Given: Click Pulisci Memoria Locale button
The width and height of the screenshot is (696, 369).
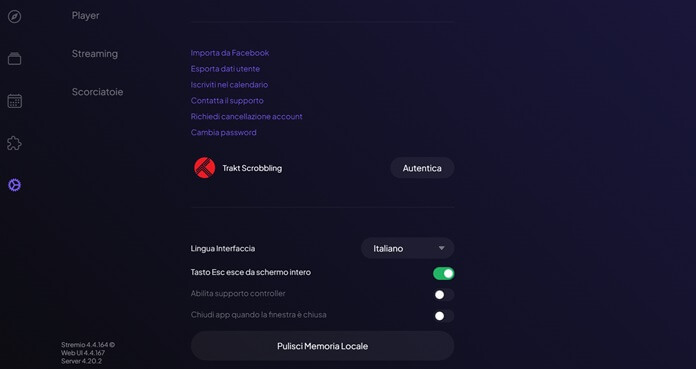Looking at the screenshot, I should pos(322,346).
